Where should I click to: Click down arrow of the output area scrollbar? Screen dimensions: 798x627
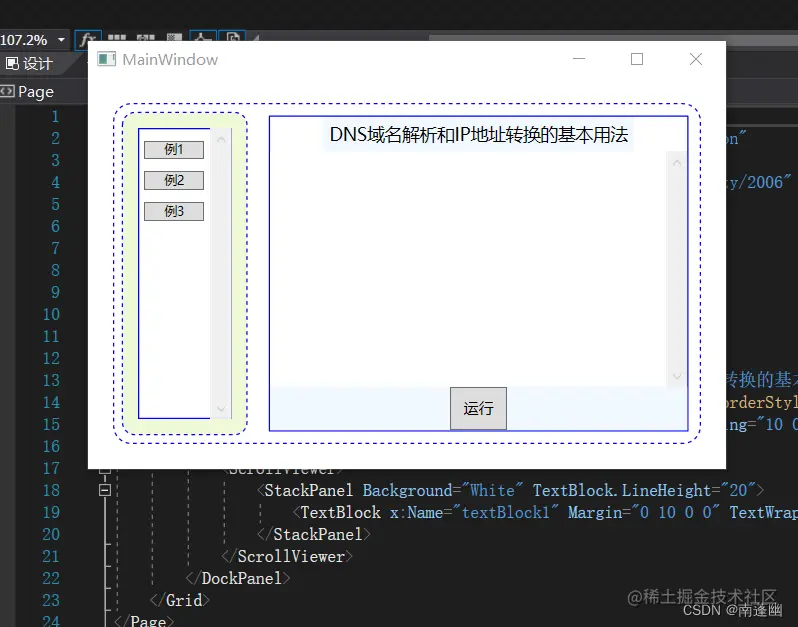point(677,377)
